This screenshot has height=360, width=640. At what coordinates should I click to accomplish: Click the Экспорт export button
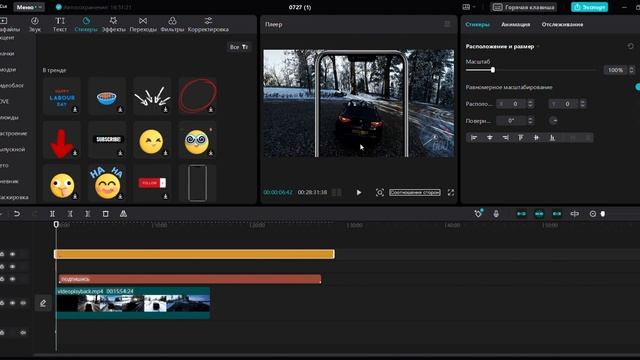coord(589,7)
